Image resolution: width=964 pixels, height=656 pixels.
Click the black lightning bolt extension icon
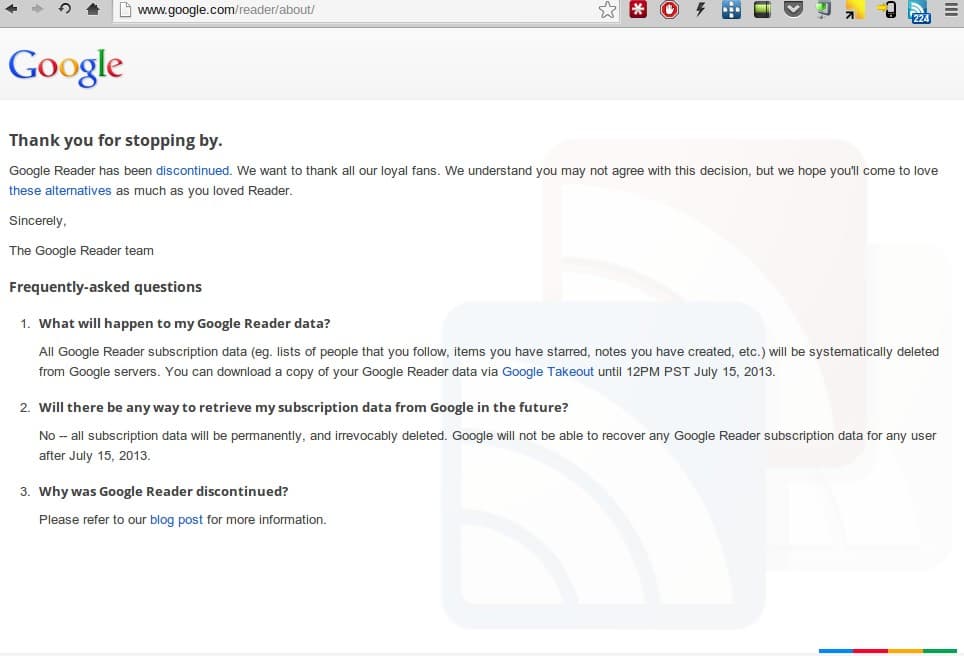coord(700,9)
